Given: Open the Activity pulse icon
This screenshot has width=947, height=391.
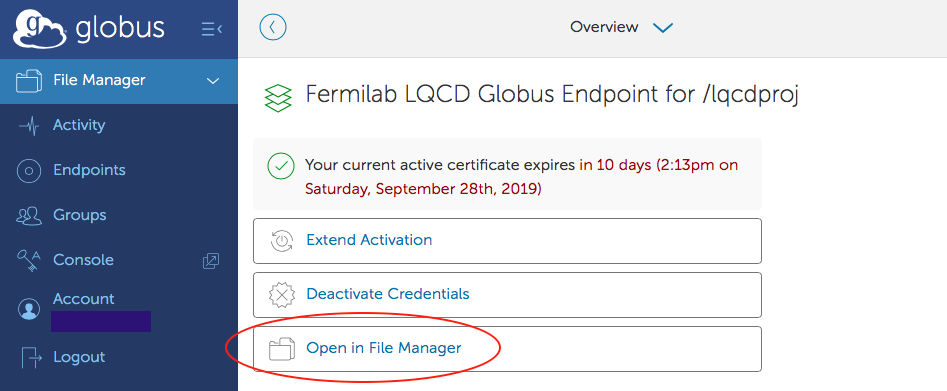Looking at the screenshot, I should (28, 126).
